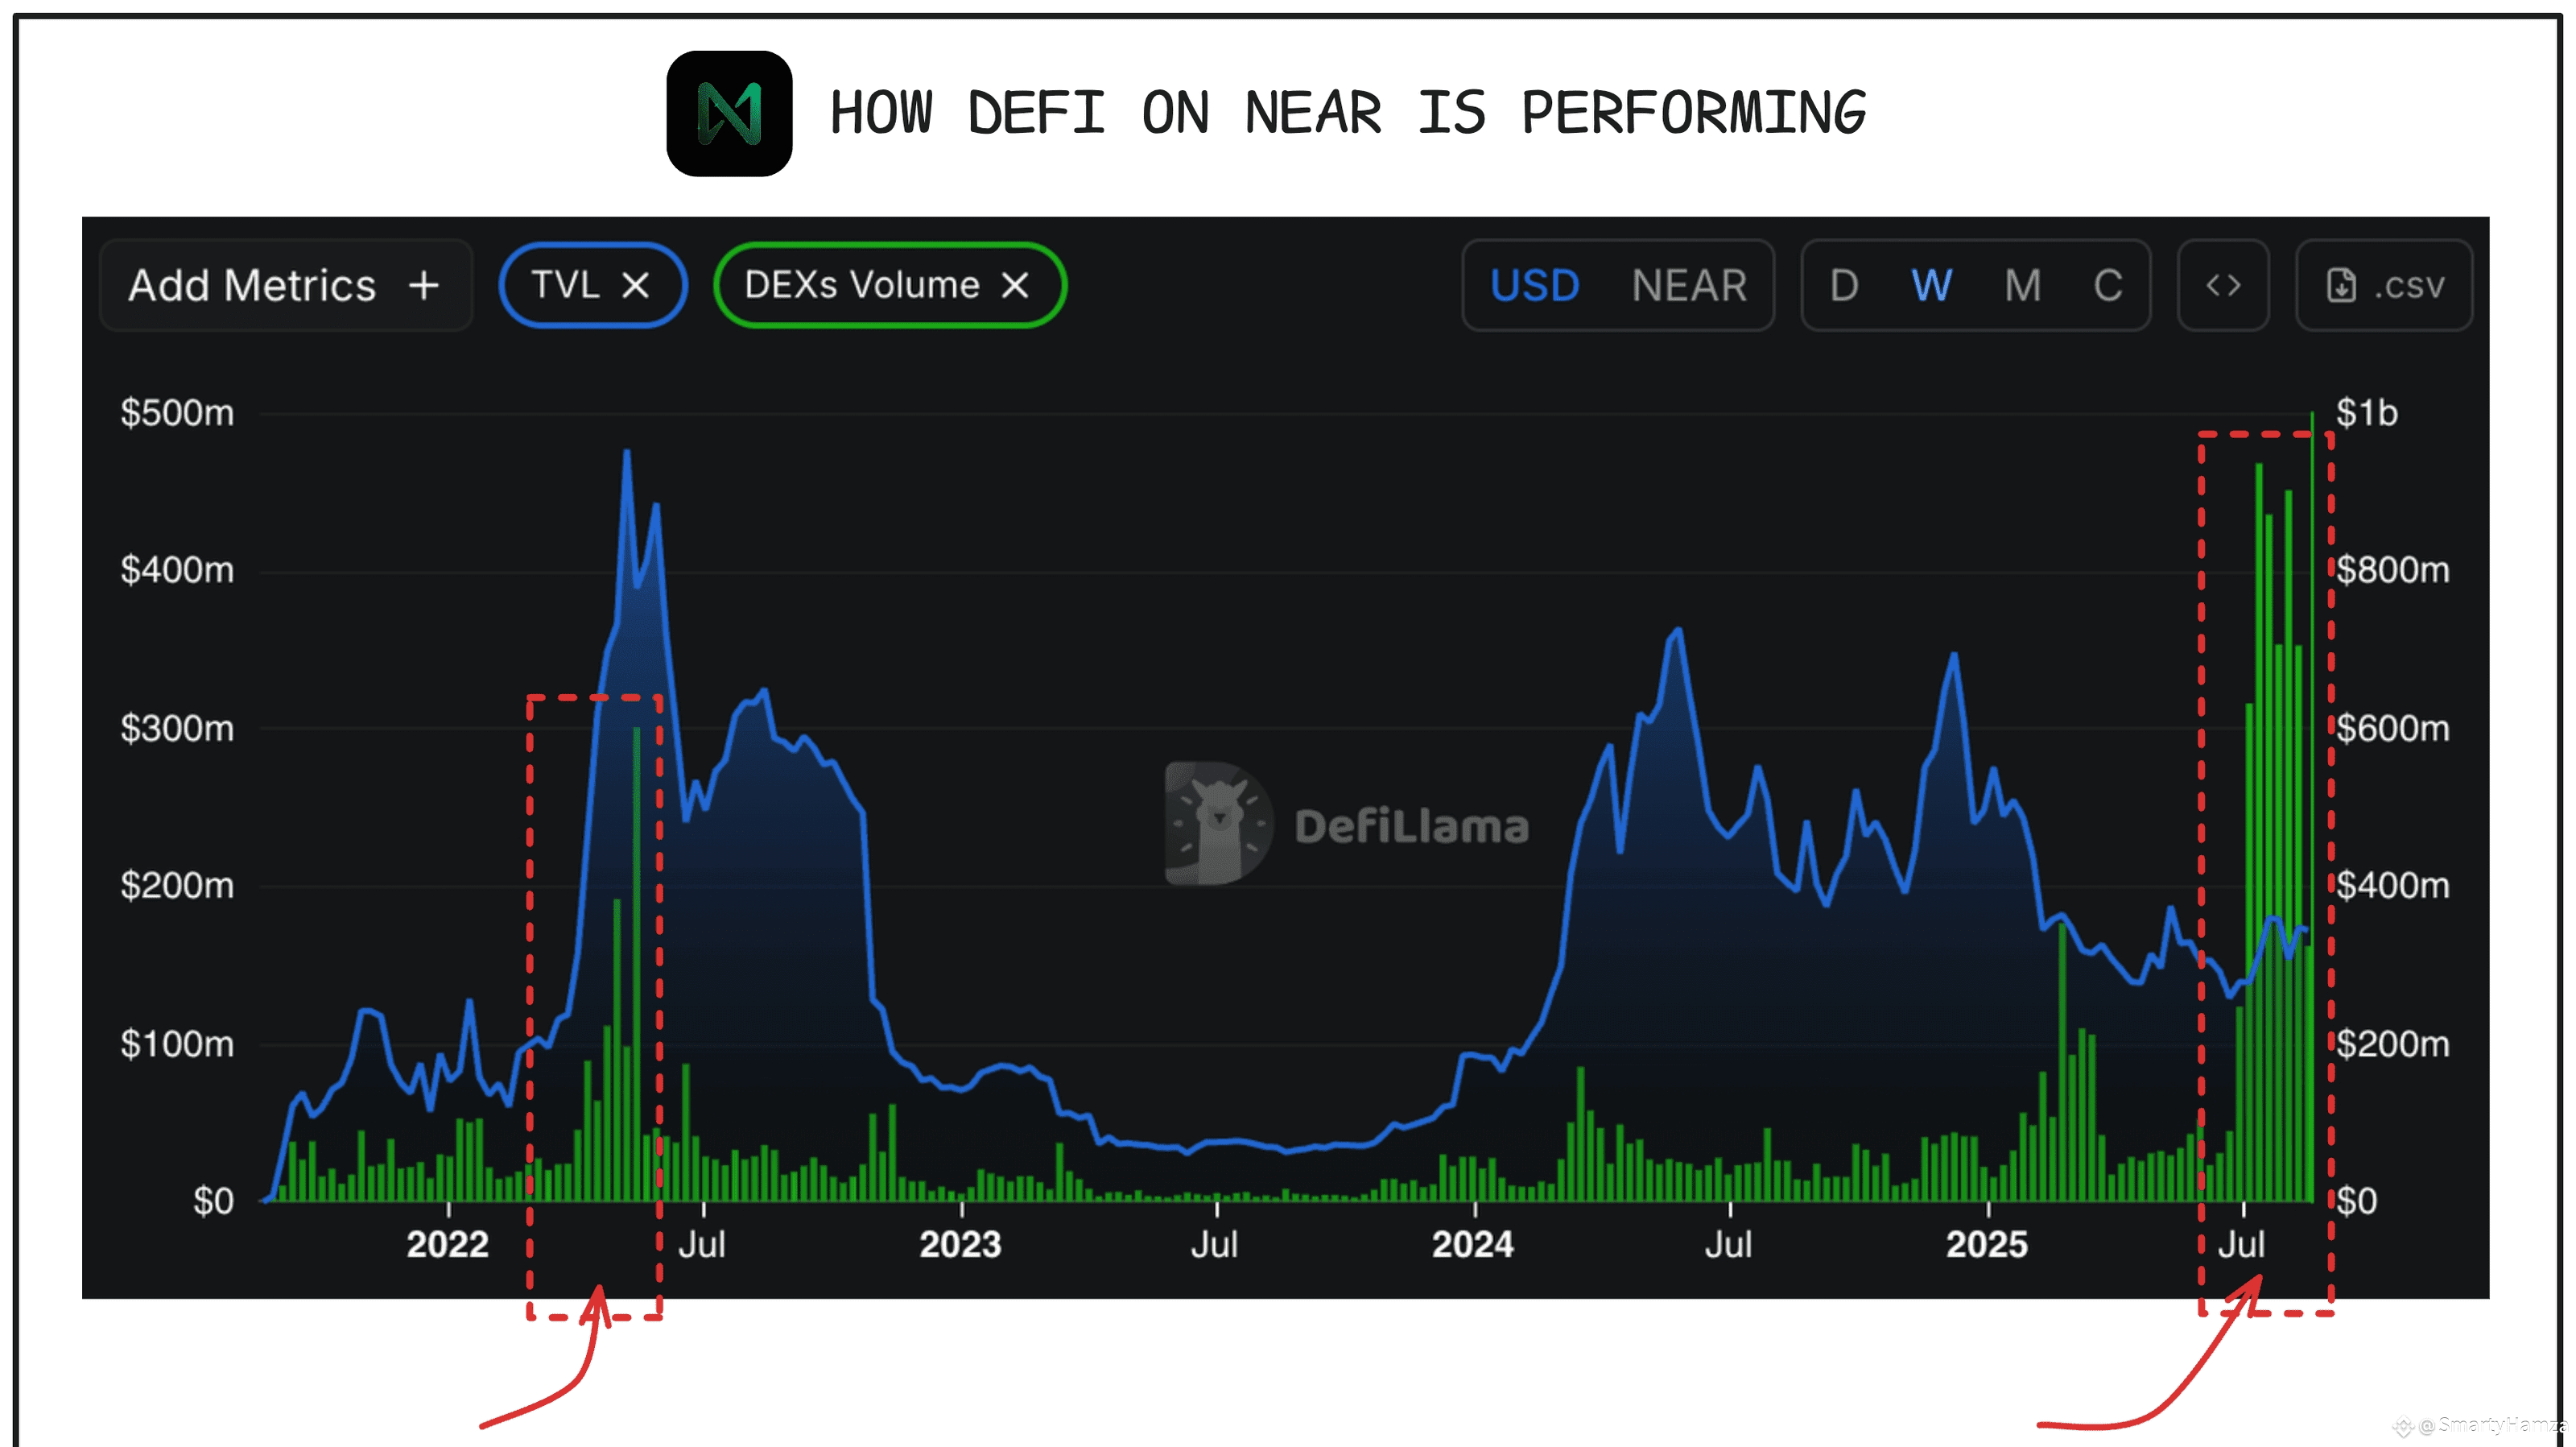Remove DEXs Volume metric with its X

1015,286
